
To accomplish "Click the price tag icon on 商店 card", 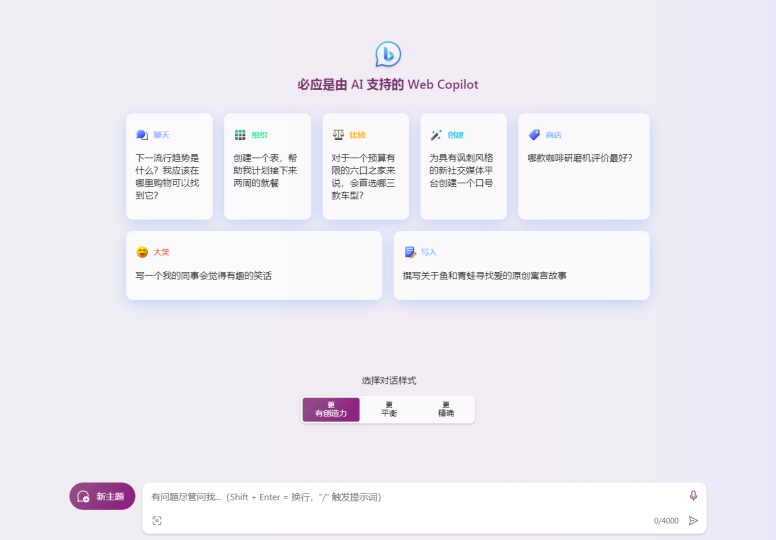I will tap(534, 135).
